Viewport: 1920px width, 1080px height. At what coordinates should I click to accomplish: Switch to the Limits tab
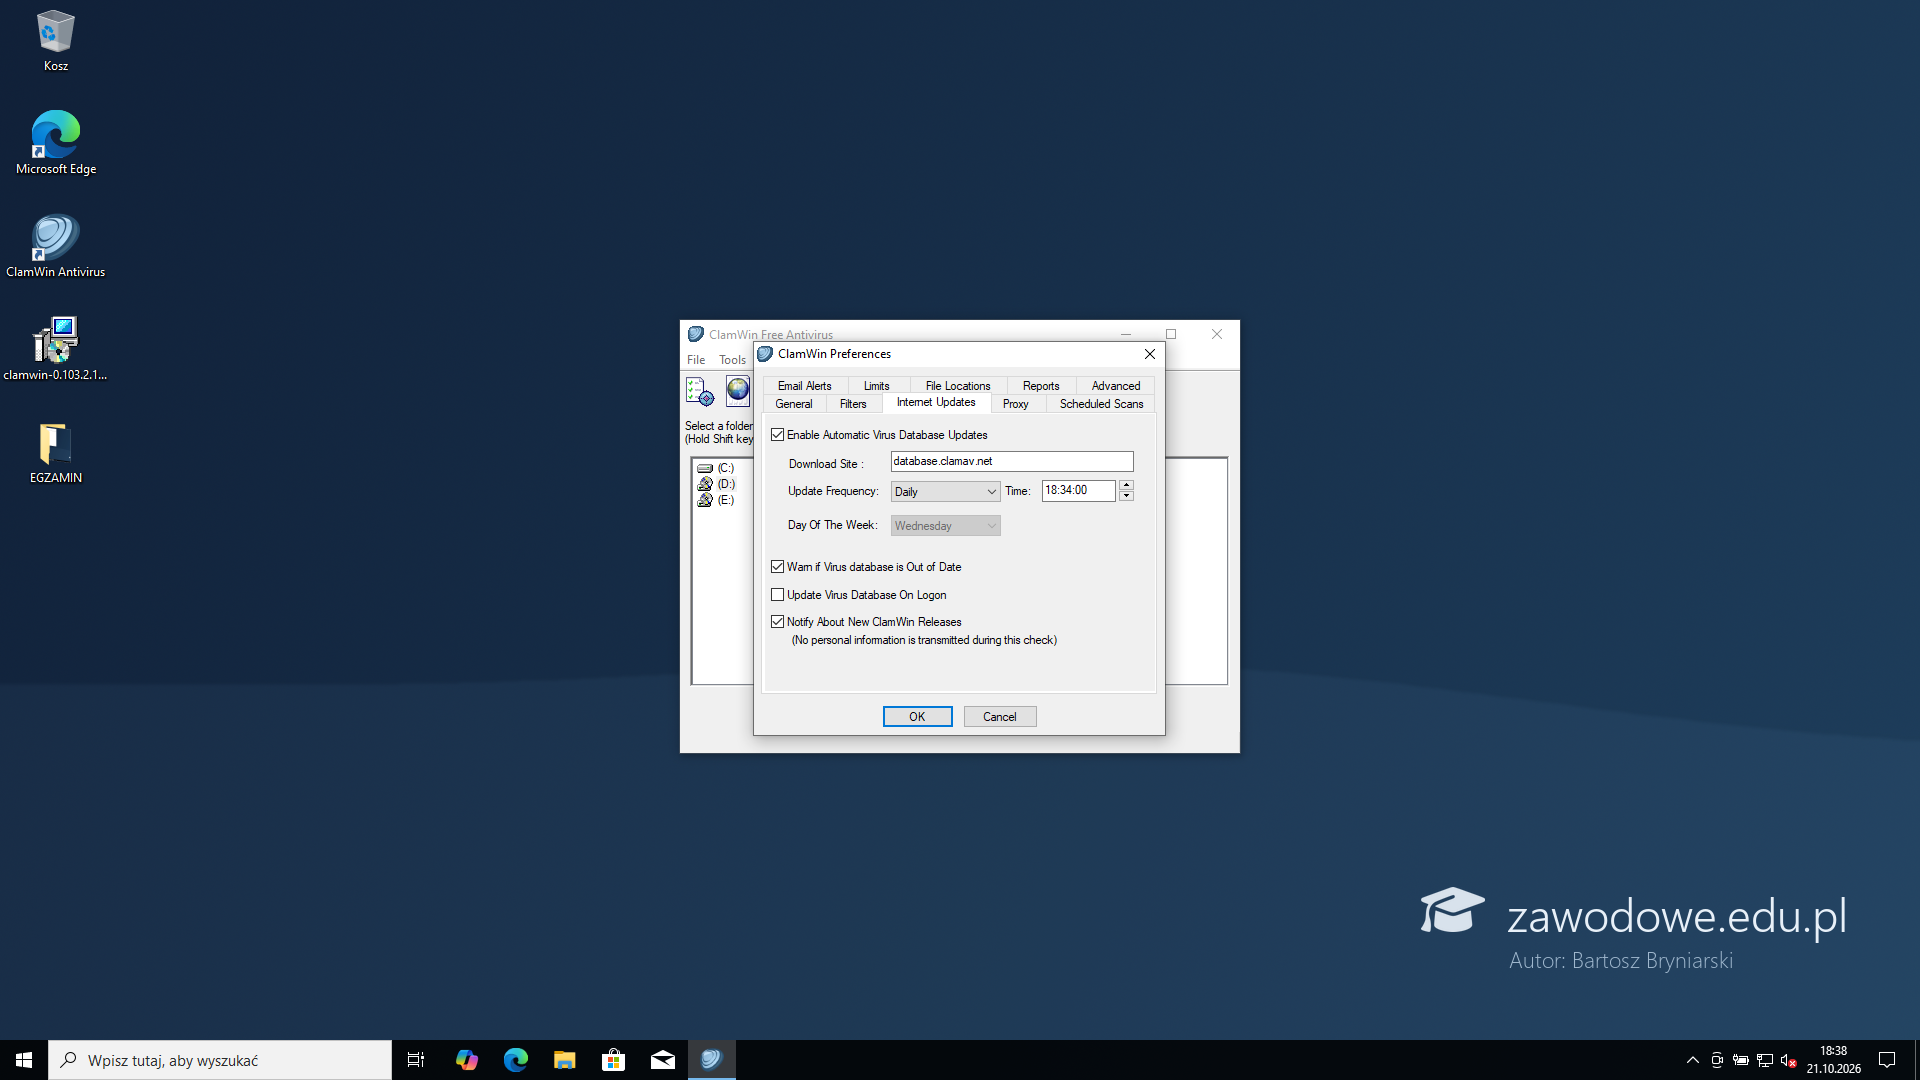877,386
